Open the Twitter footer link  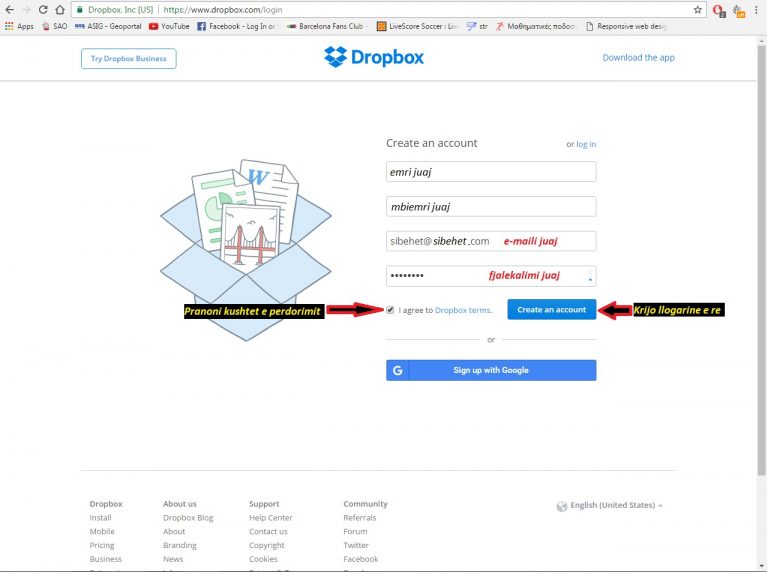[356, 545]
